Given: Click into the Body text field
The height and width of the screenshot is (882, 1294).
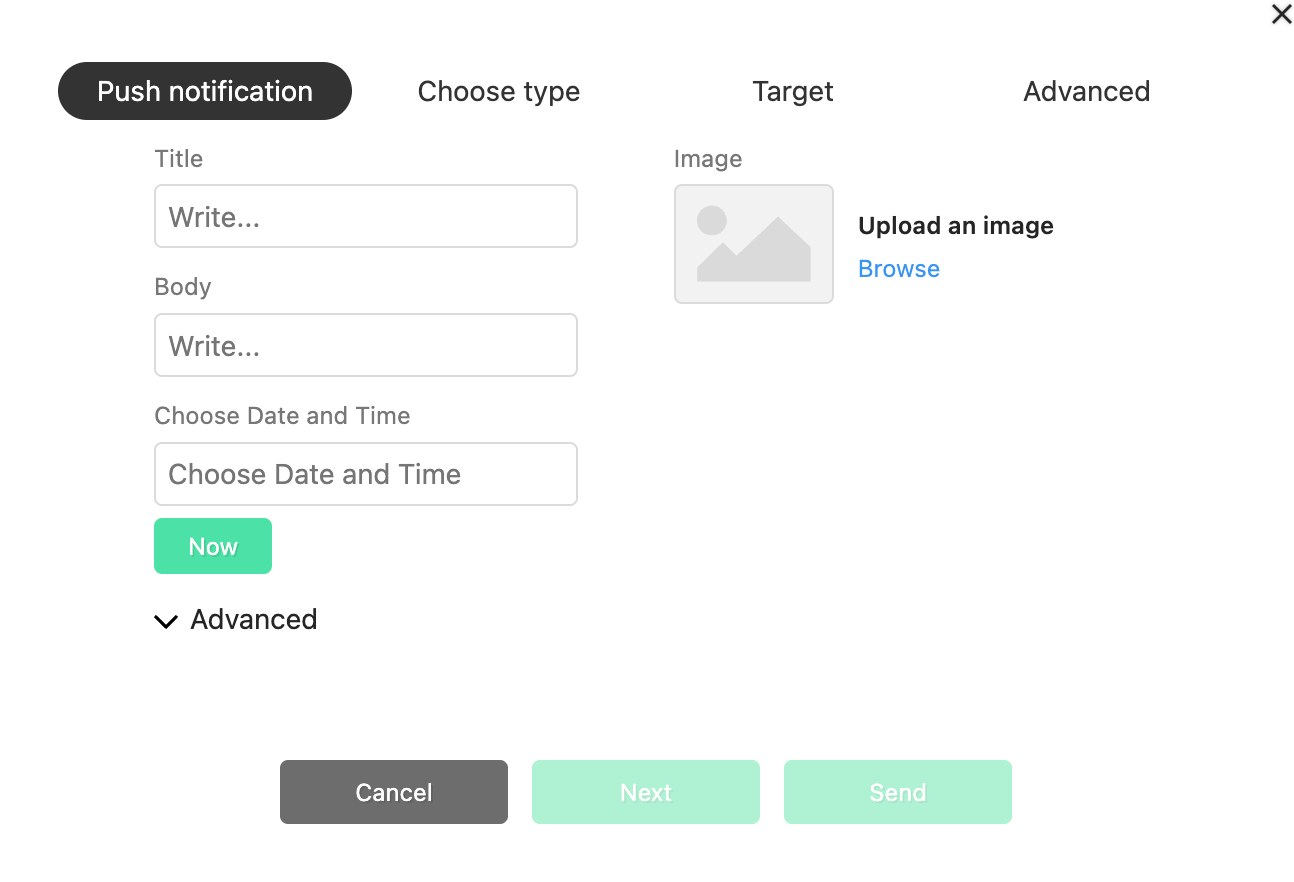Looking at the screenshot, I should tap(366, 345).
